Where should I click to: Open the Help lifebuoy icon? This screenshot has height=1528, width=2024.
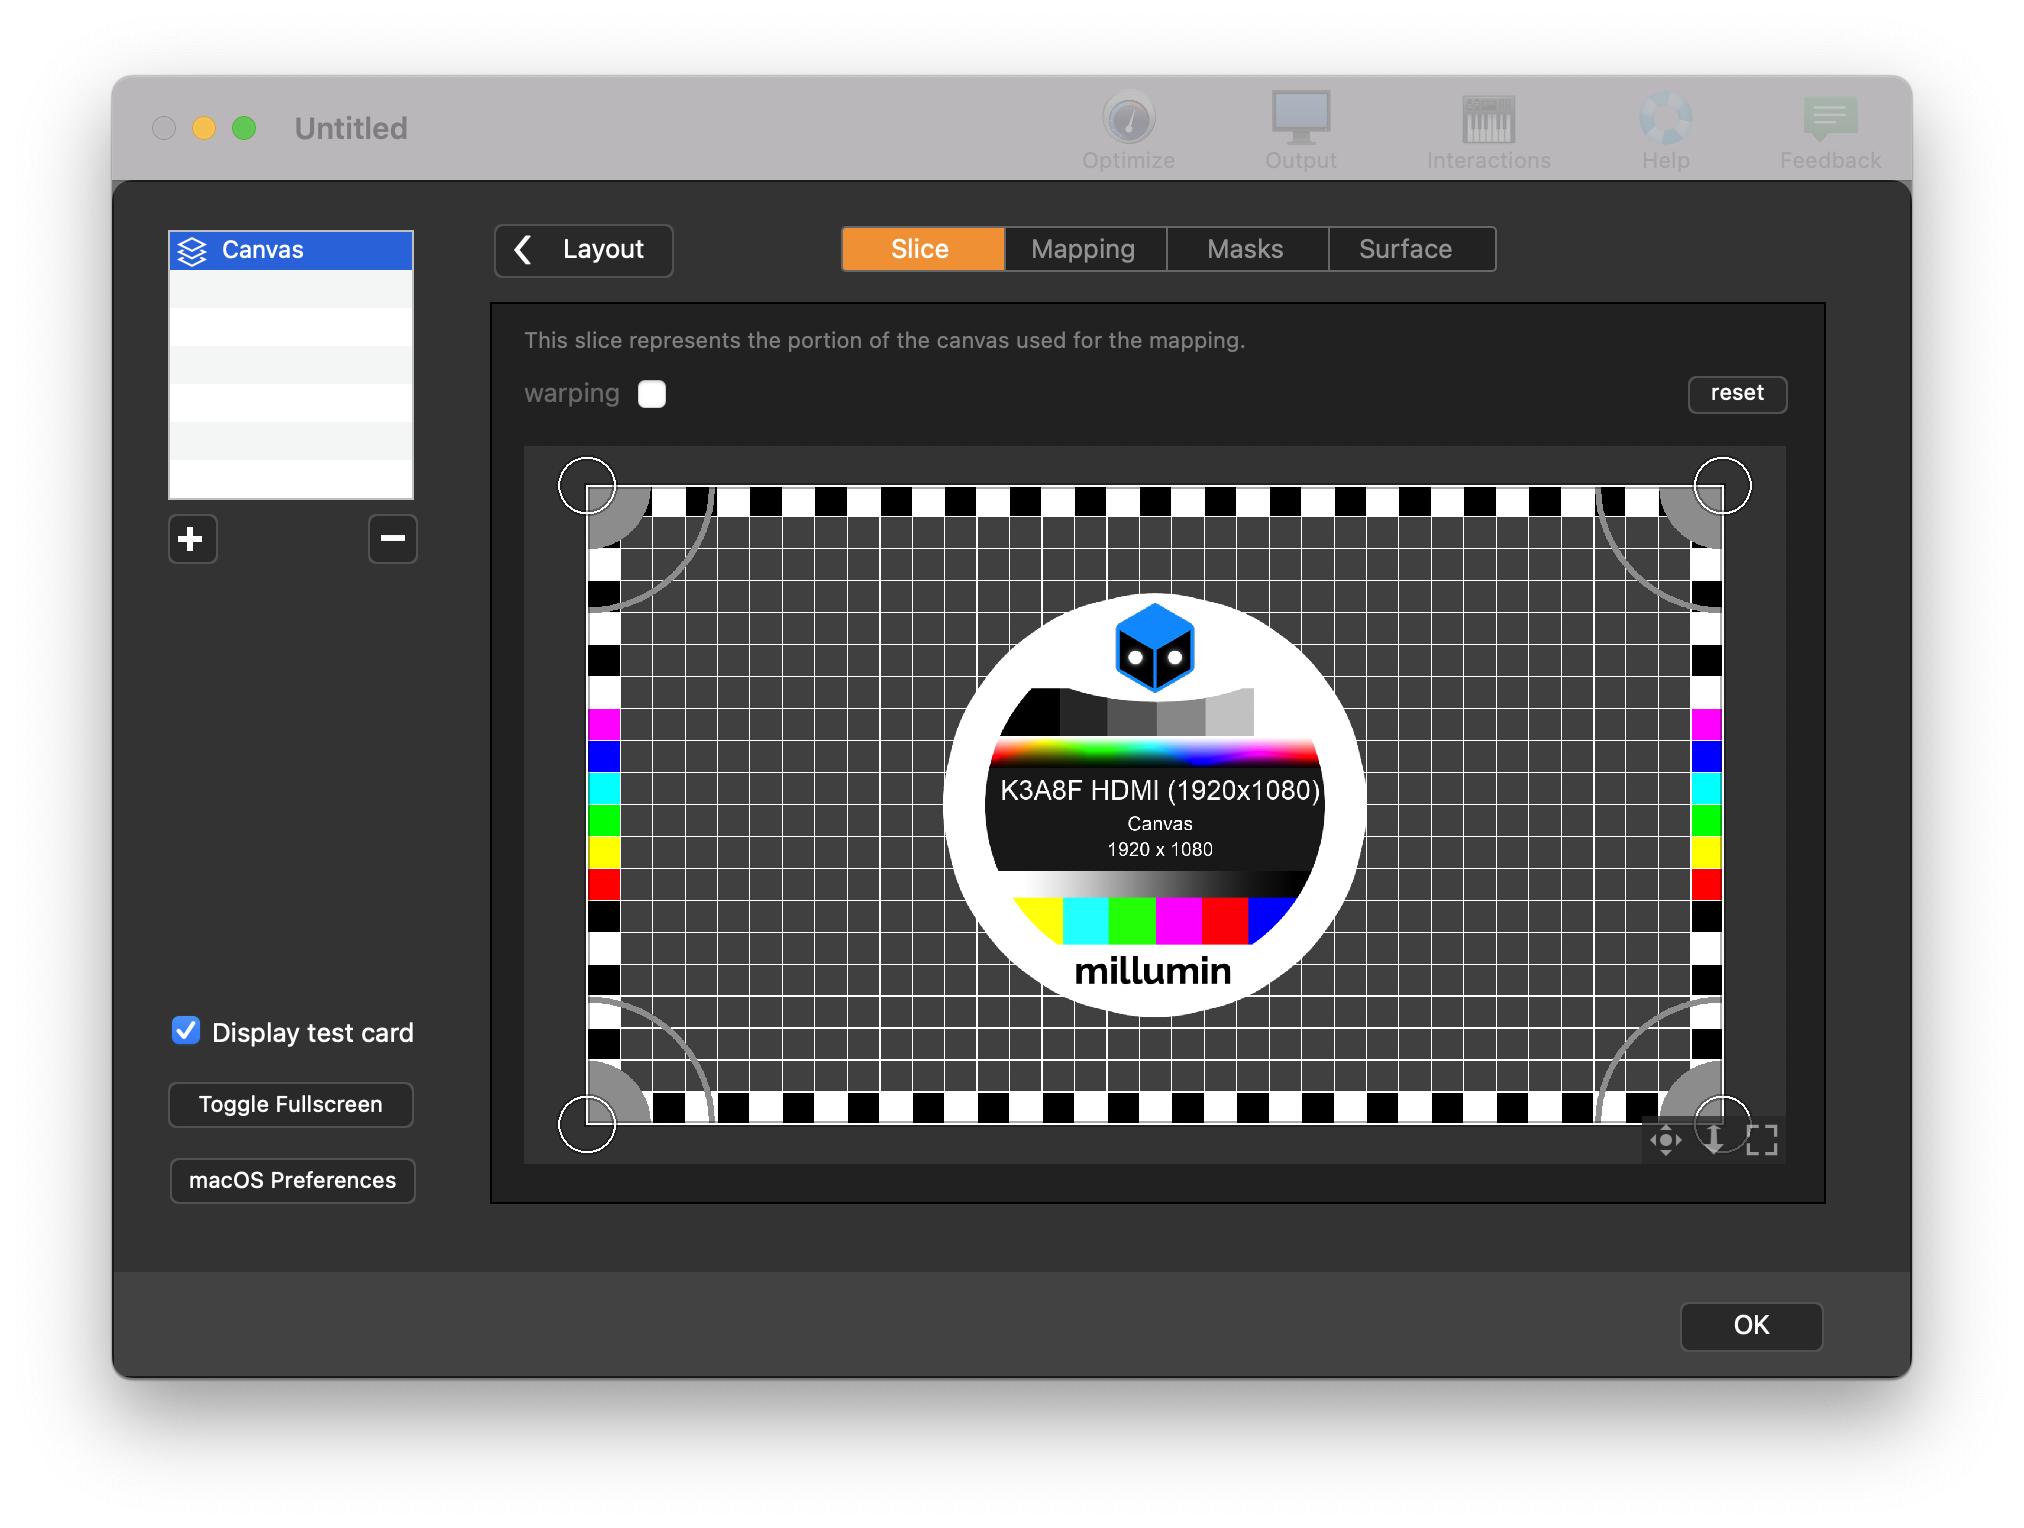[1665, 120]
